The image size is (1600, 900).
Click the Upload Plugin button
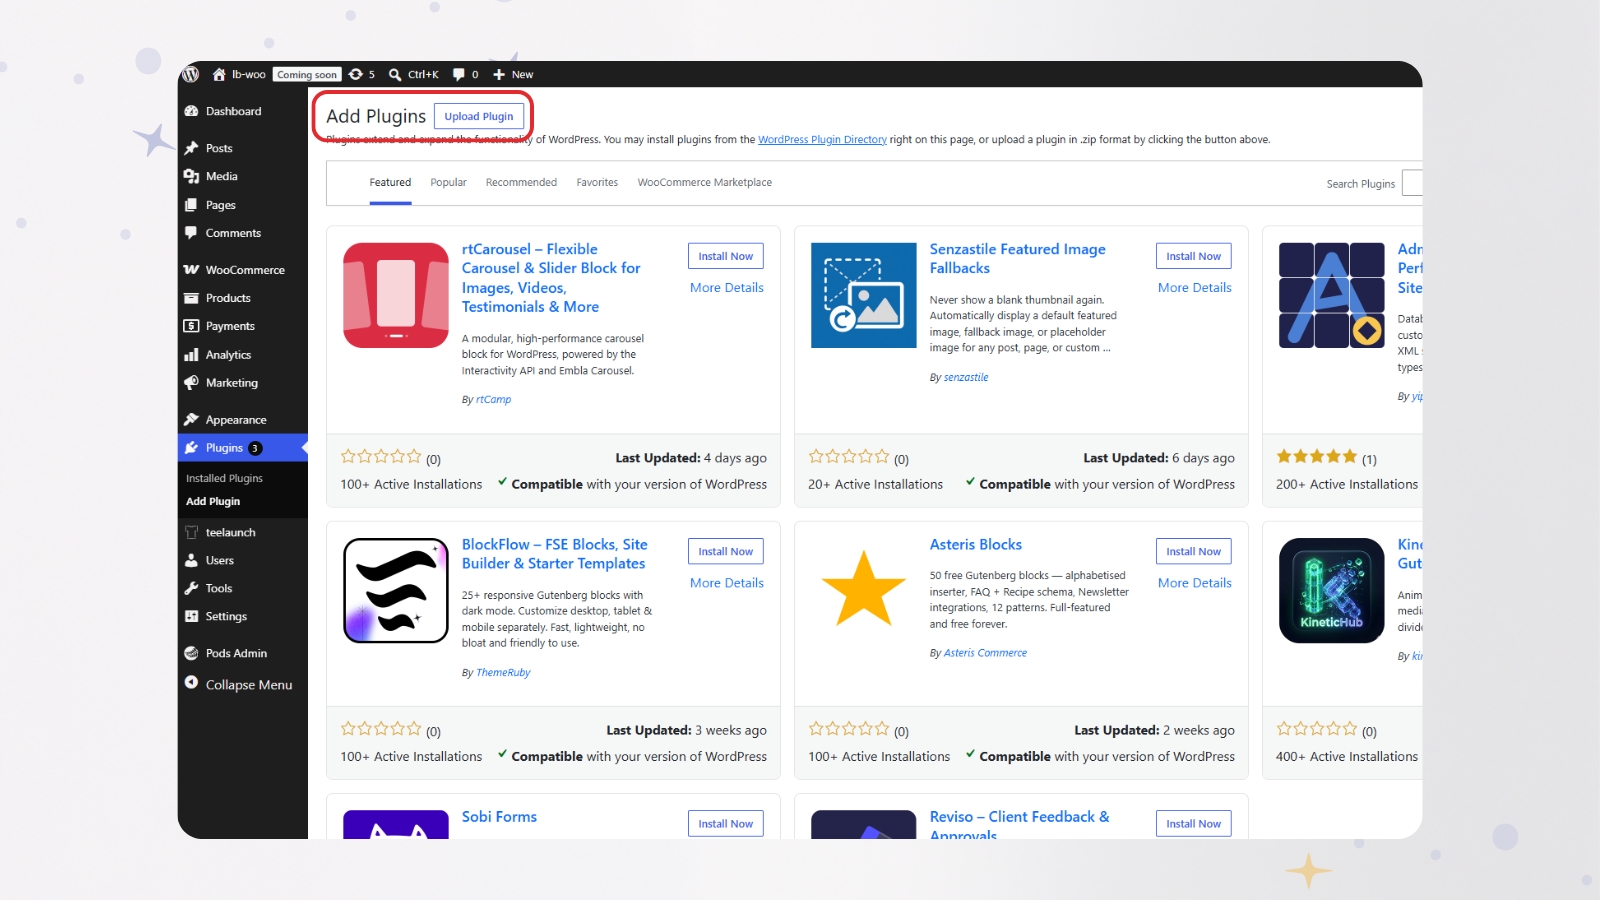[x=479, y=116]
